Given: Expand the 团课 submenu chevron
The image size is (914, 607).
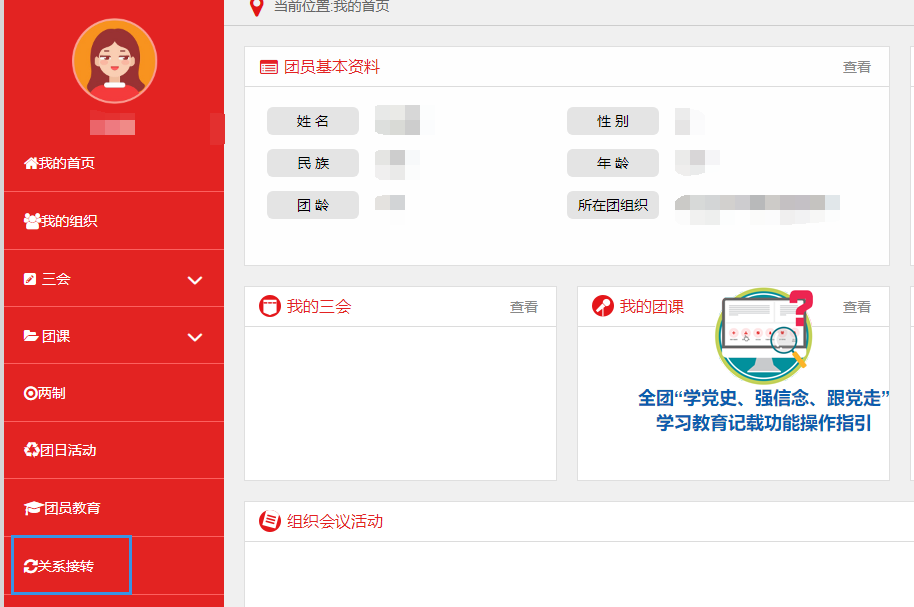Looking at the screenshot, I should pos(195,337).
